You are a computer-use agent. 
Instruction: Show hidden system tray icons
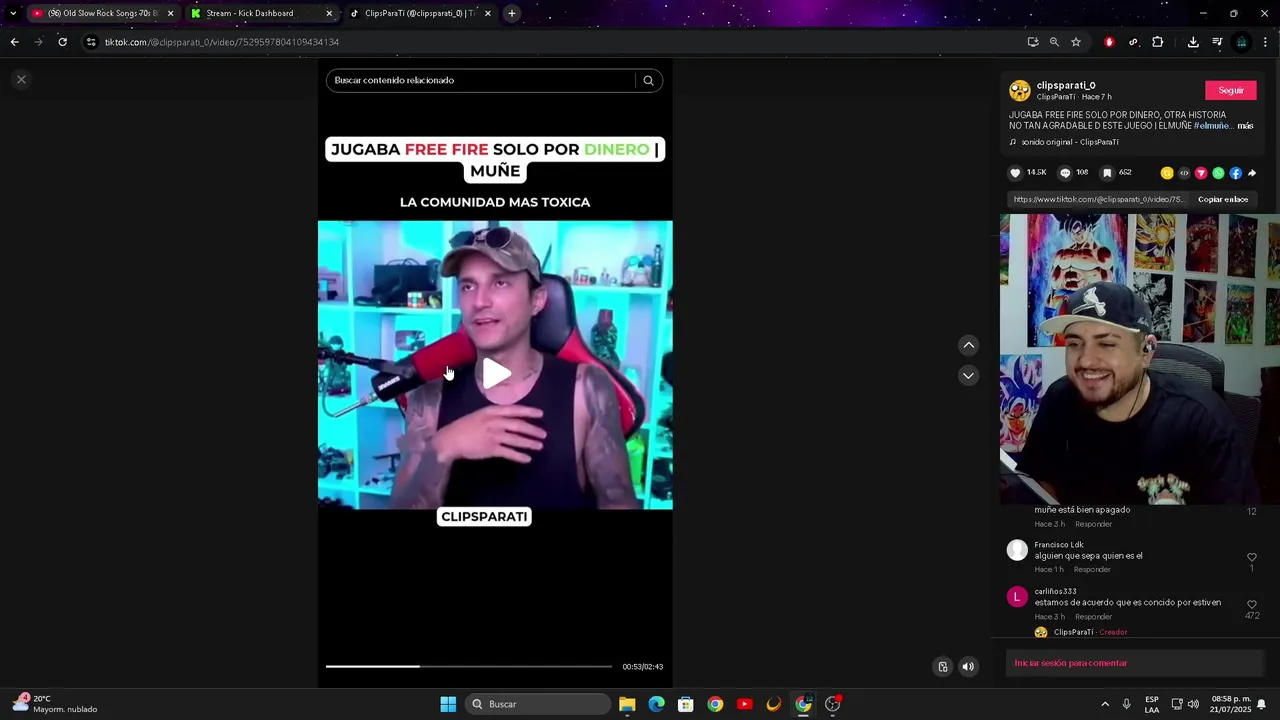tap(1104, 704)
